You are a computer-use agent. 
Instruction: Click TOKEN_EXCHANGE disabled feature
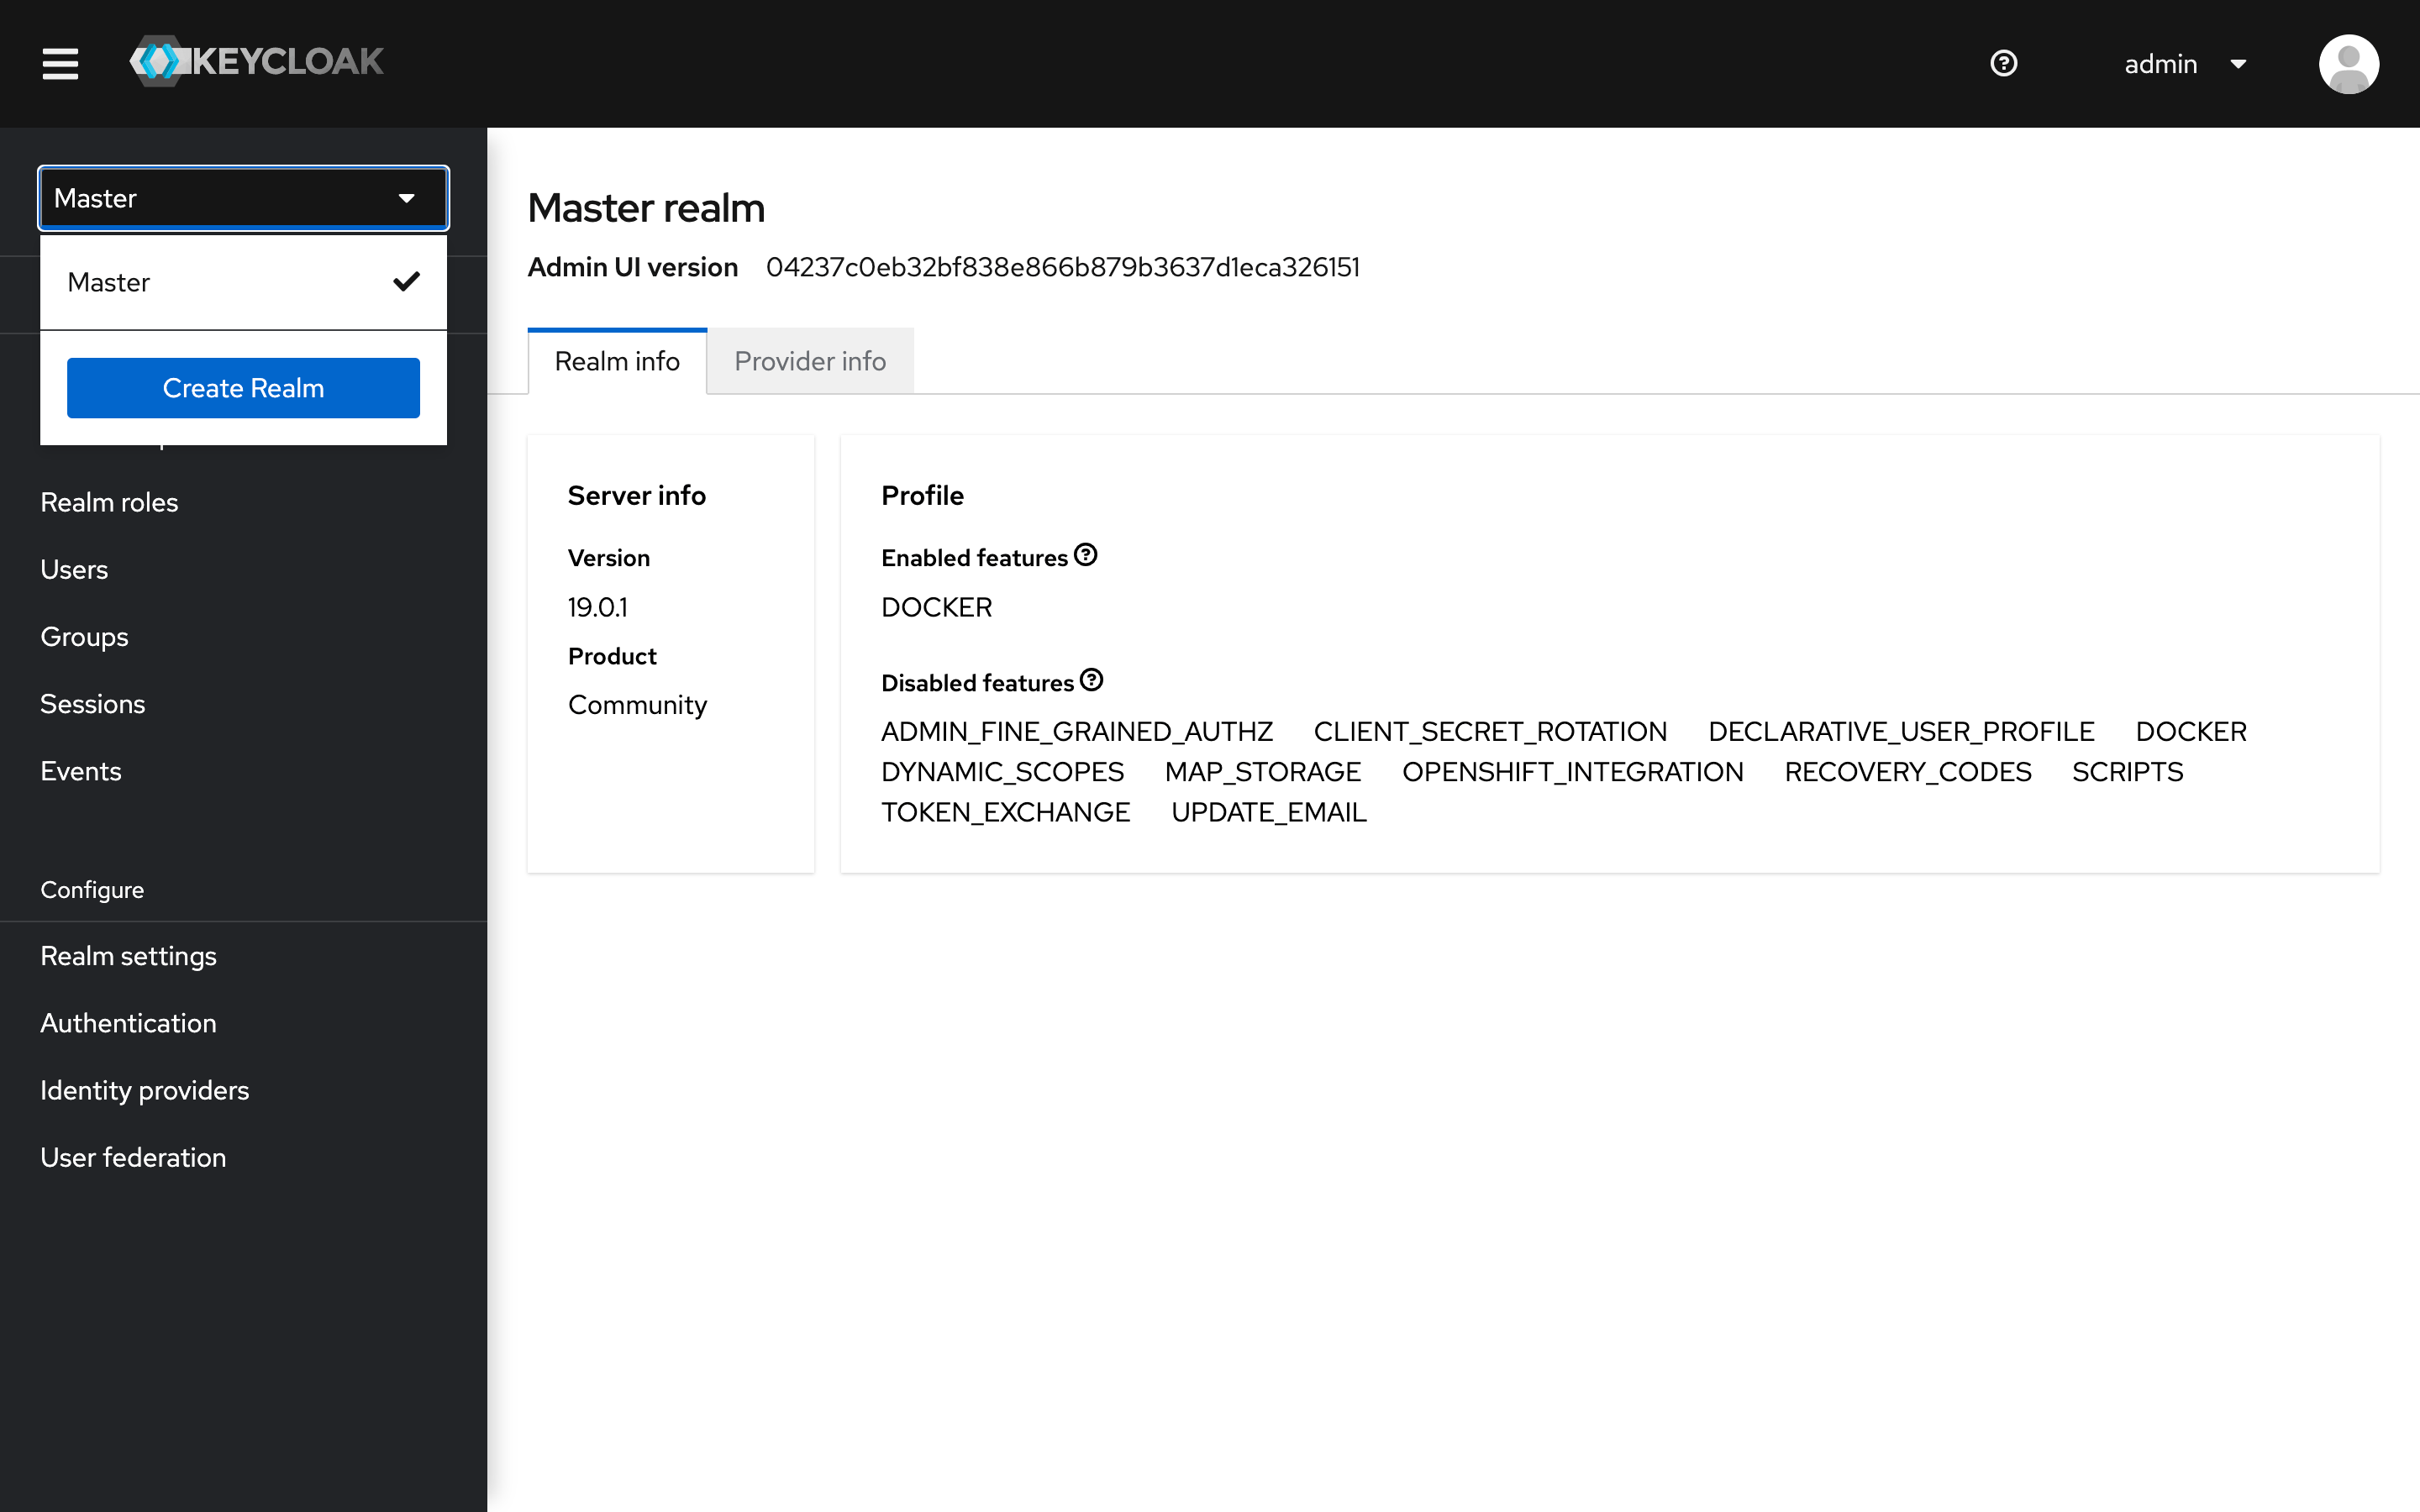click(1005, 812)
